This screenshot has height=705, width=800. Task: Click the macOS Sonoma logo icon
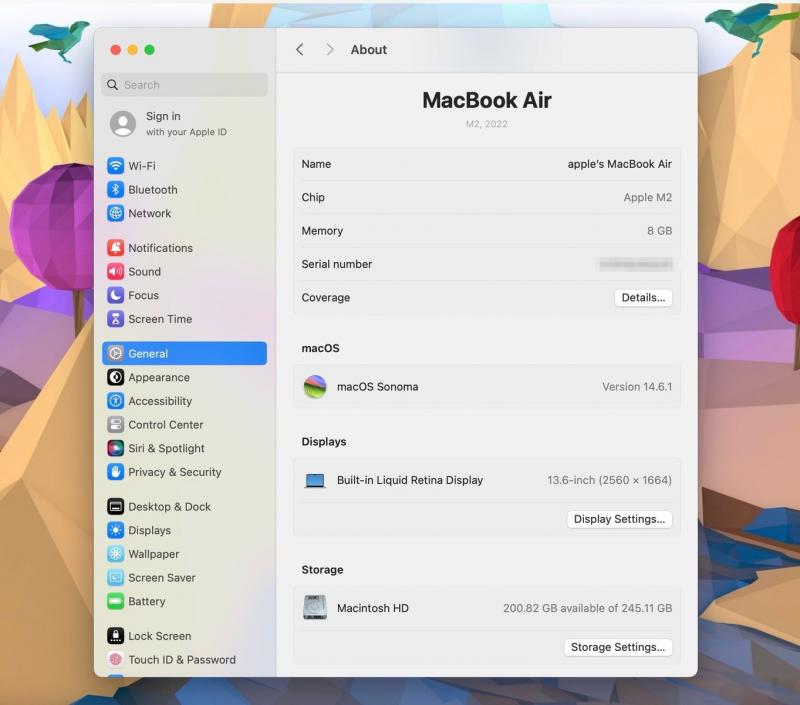[x=315, y=387]
